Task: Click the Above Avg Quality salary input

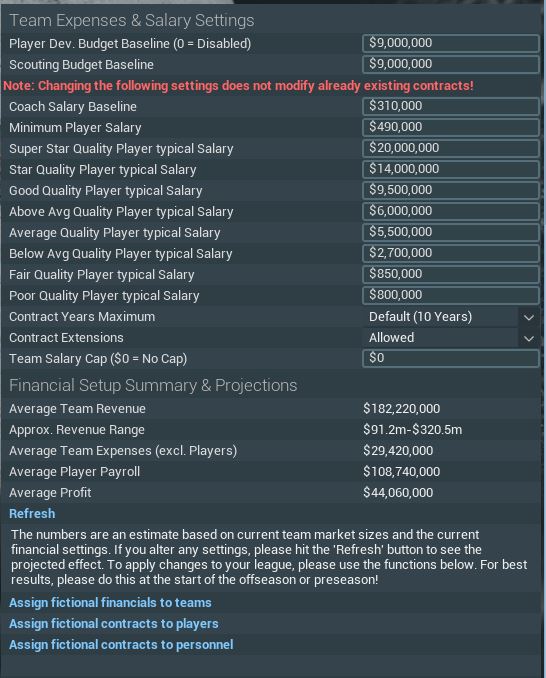Action: [450, 211]
